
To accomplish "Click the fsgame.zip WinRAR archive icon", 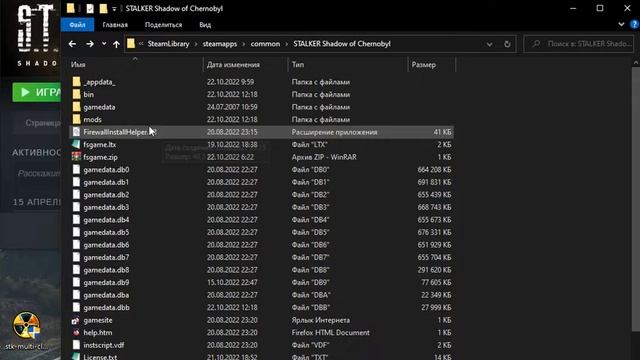I will (76, 157).
